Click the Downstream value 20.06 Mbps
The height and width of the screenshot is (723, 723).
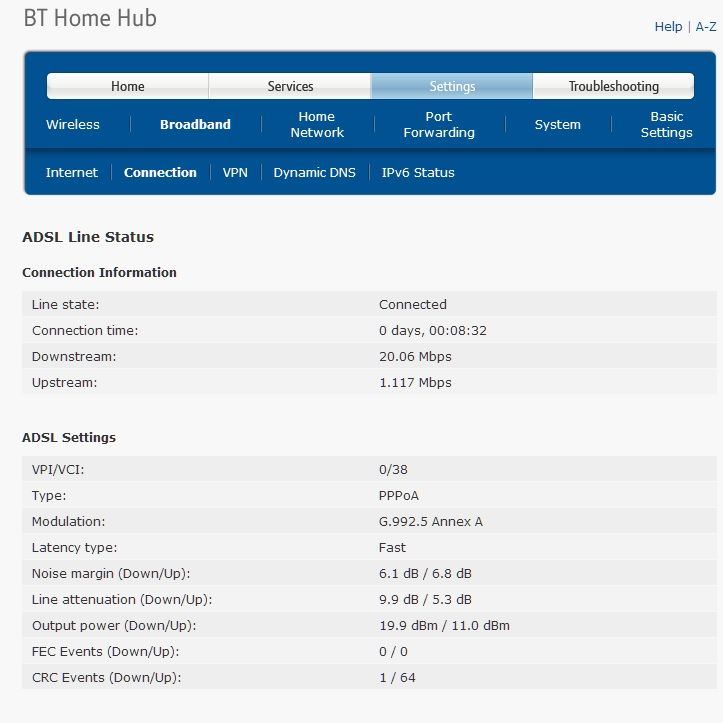pyautogui.click(x=415, y=356)
